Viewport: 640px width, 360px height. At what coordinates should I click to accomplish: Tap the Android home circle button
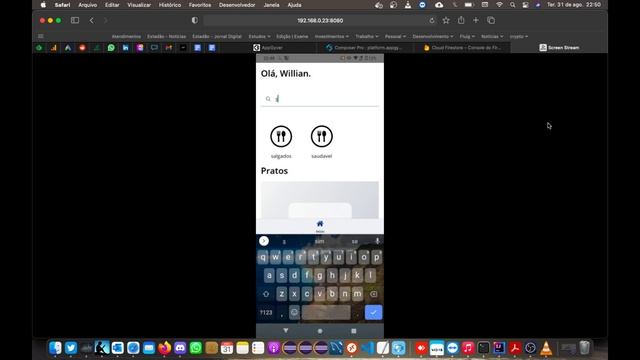(320, 331)
